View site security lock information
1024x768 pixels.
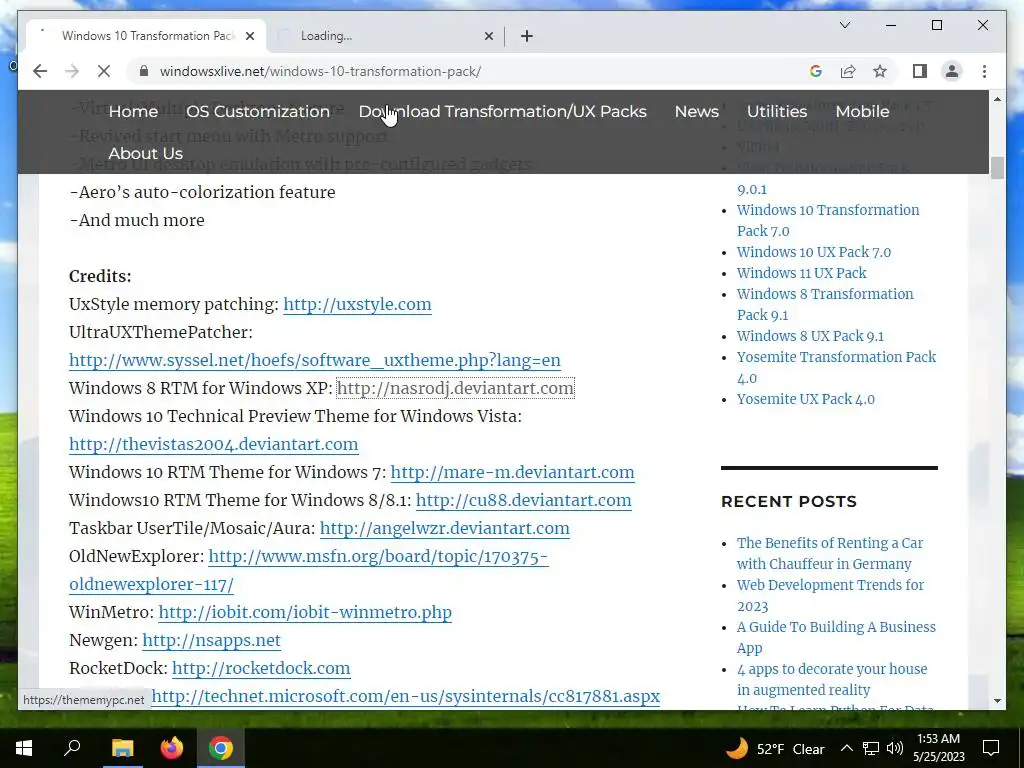coord(144,71)
